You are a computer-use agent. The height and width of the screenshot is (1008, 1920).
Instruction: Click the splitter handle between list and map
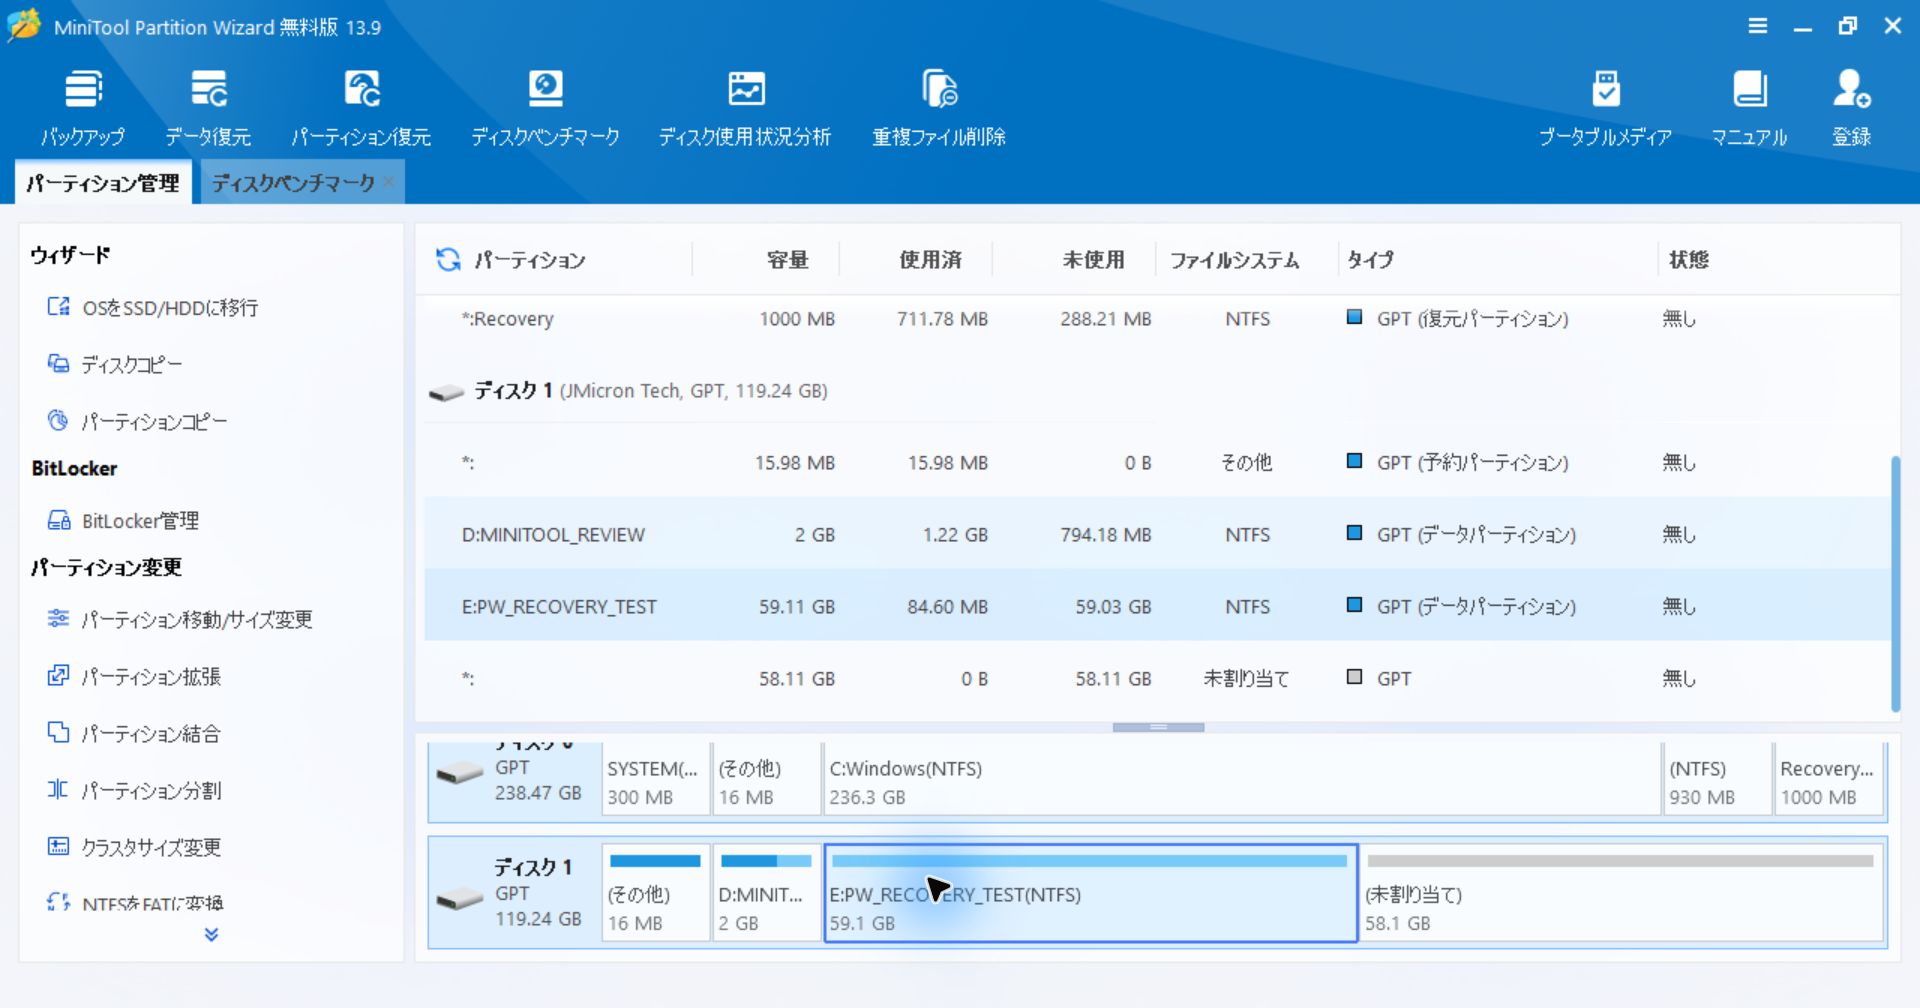pyautogui.click(x=1158, y=727)
